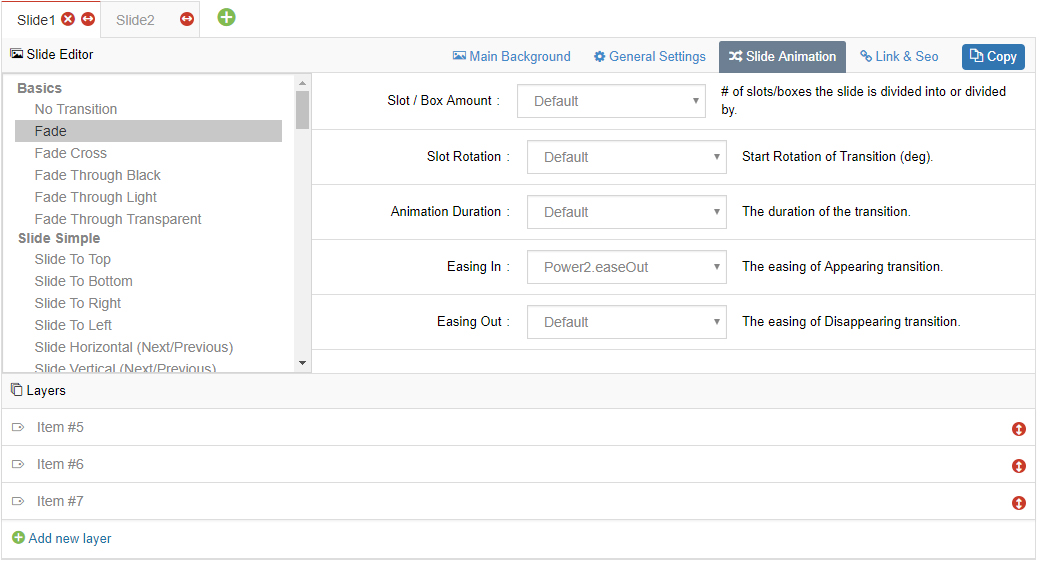Click the Slide Editor header label
The height and width of the screenshot is (563, 1040).
point(52,54)
